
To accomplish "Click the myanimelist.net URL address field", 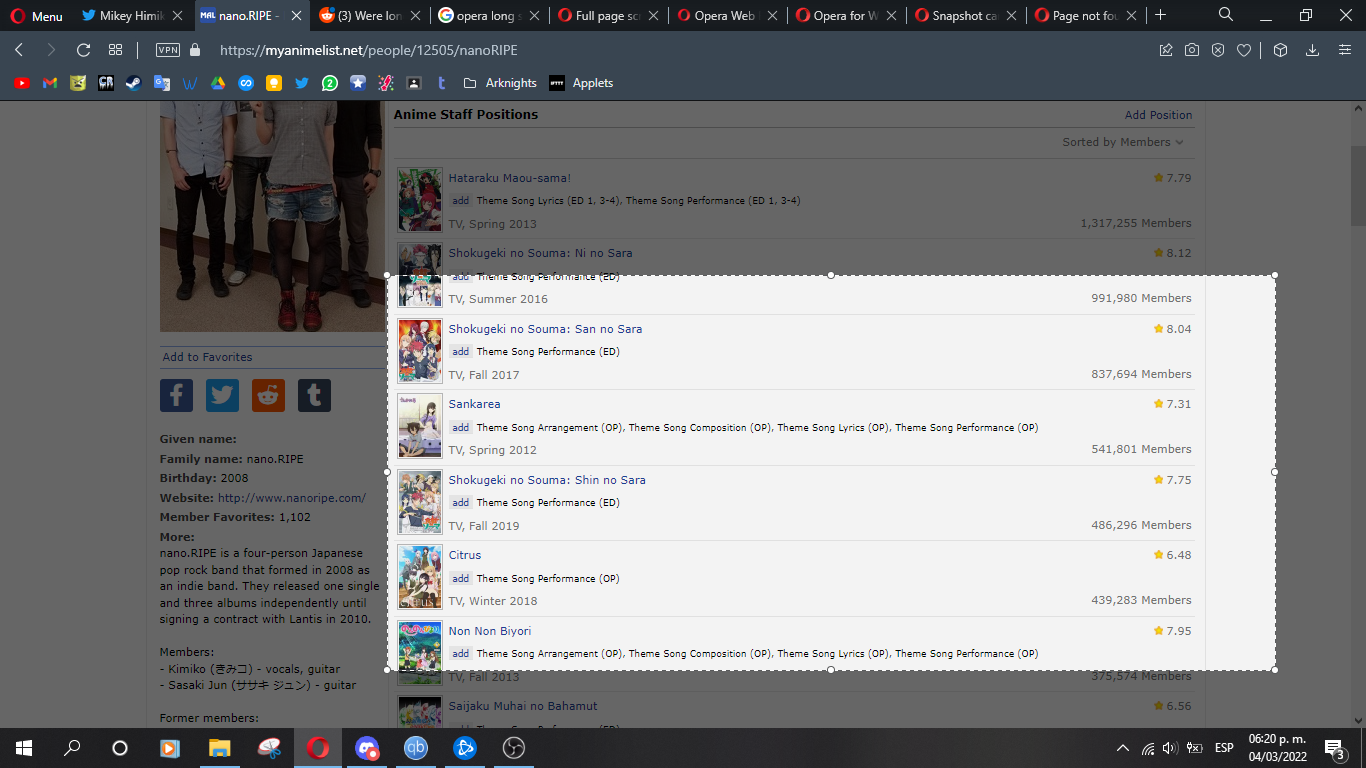I will (x=368, y=50).
